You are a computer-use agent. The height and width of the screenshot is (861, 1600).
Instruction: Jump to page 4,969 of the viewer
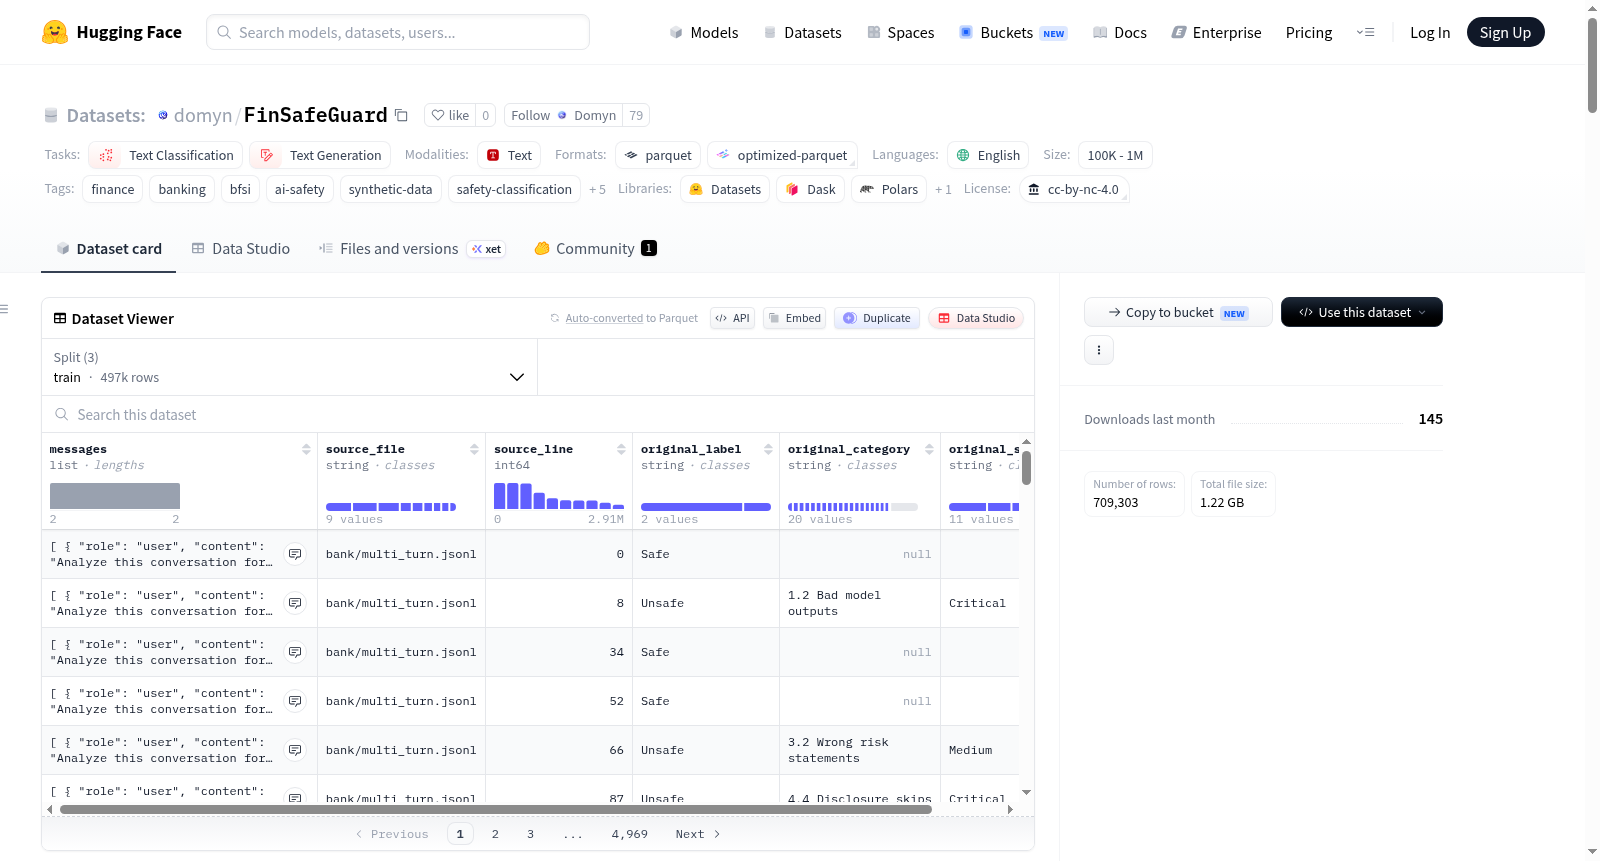click(630, 834)
